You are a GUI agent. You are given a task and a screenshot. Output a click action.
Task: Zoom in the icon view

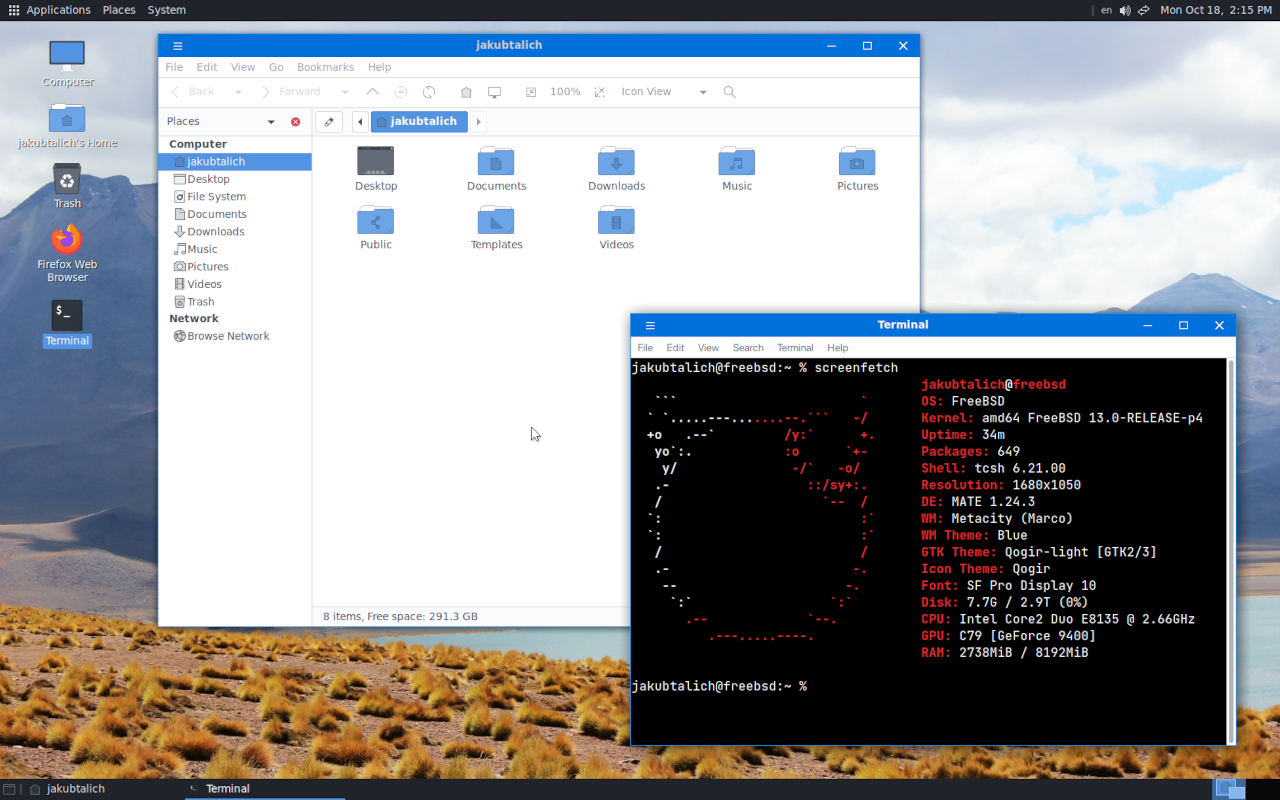[x=599, y=92]
